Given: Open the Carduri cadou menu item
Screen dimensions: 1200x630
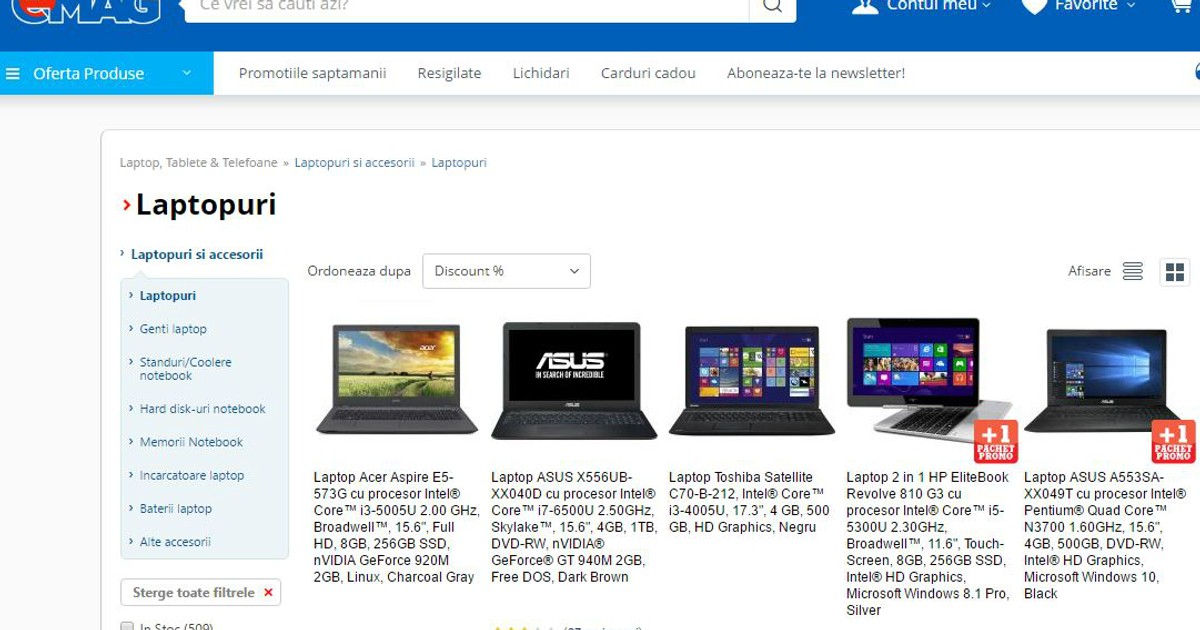Looking at the screenshot, I should click(648, 73).
